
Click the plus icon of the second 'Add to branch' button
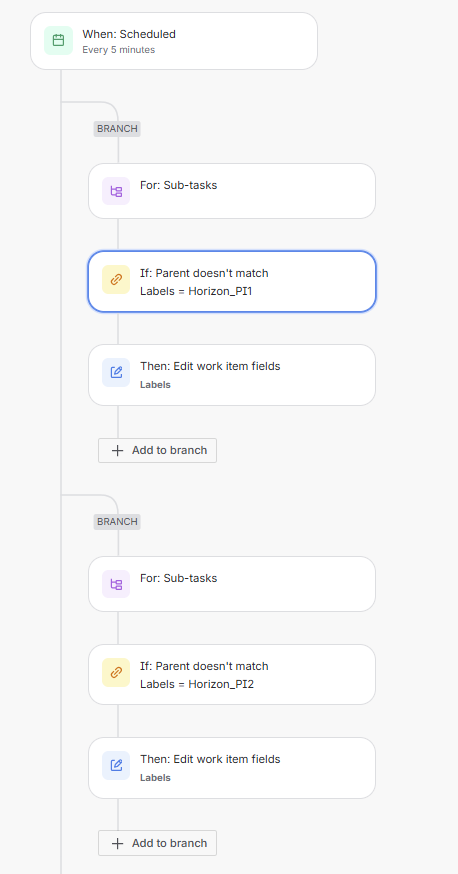pos(117,843)
